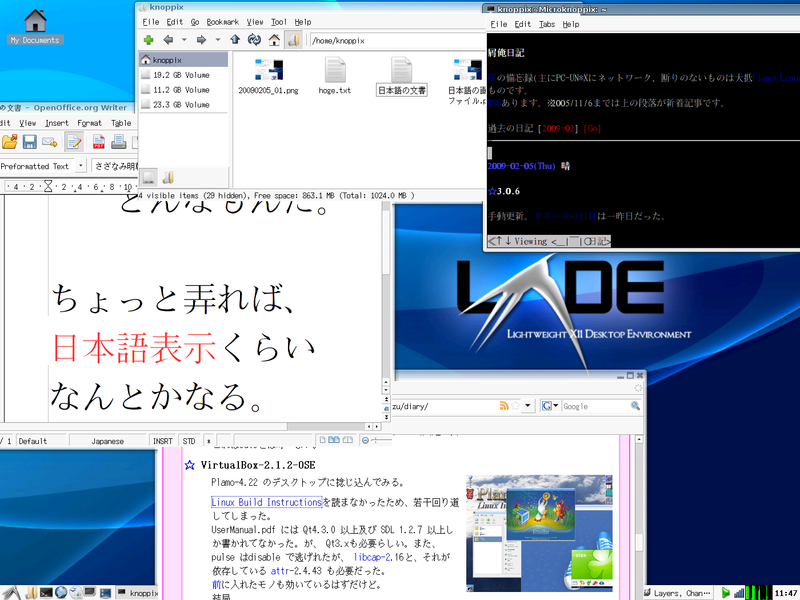The height and width of the screenshot is (600, 800).
Task: Click the folder icon next to the path bar
Action: point(293,40)
